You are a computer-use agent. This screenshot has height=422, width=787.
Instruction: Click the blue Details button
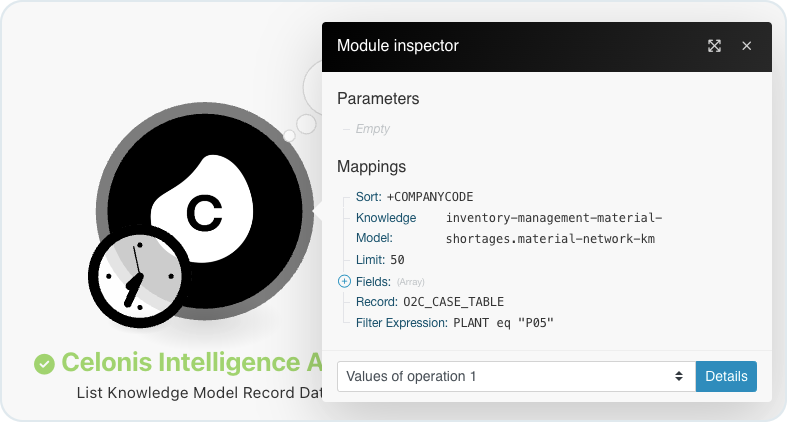pos(726,376)
